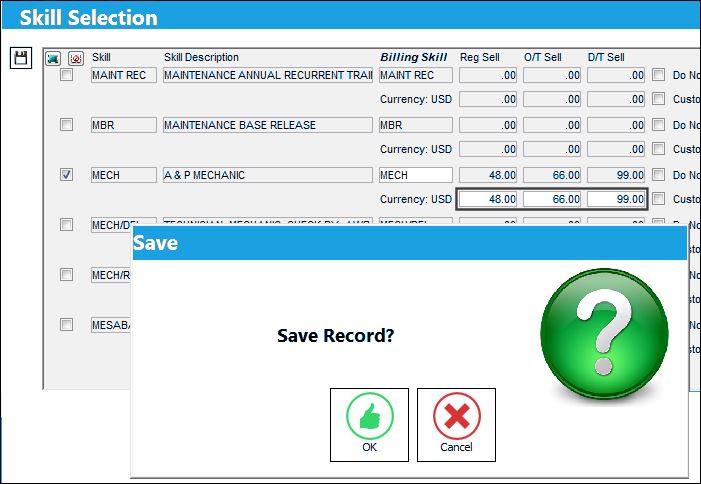Toggle Custom checkbox under MAINT REC row
Screen dimensions: 701x484
(x=659, y=98)
